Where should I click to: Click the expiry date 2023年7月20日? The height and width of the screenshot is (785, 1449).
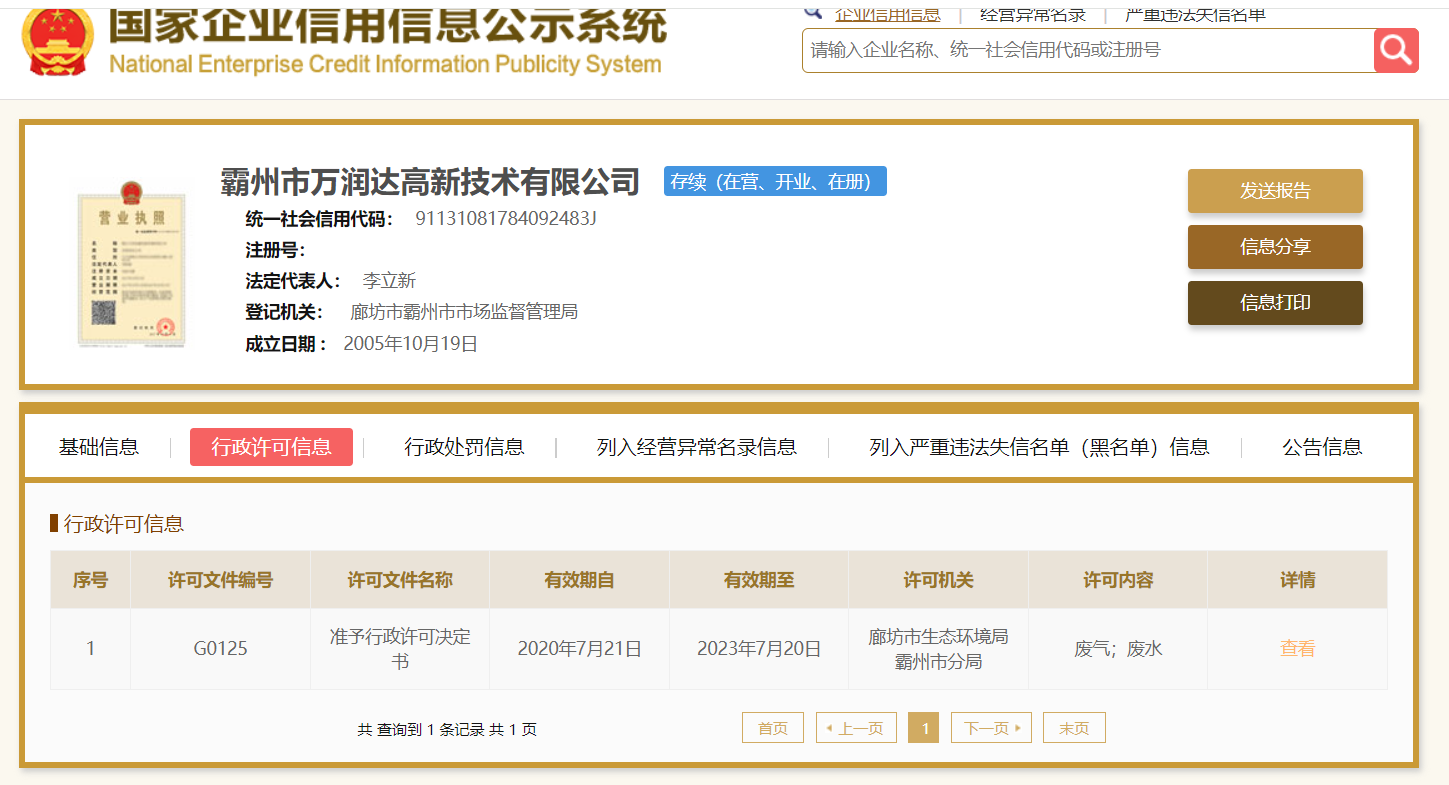coord(759,648)
